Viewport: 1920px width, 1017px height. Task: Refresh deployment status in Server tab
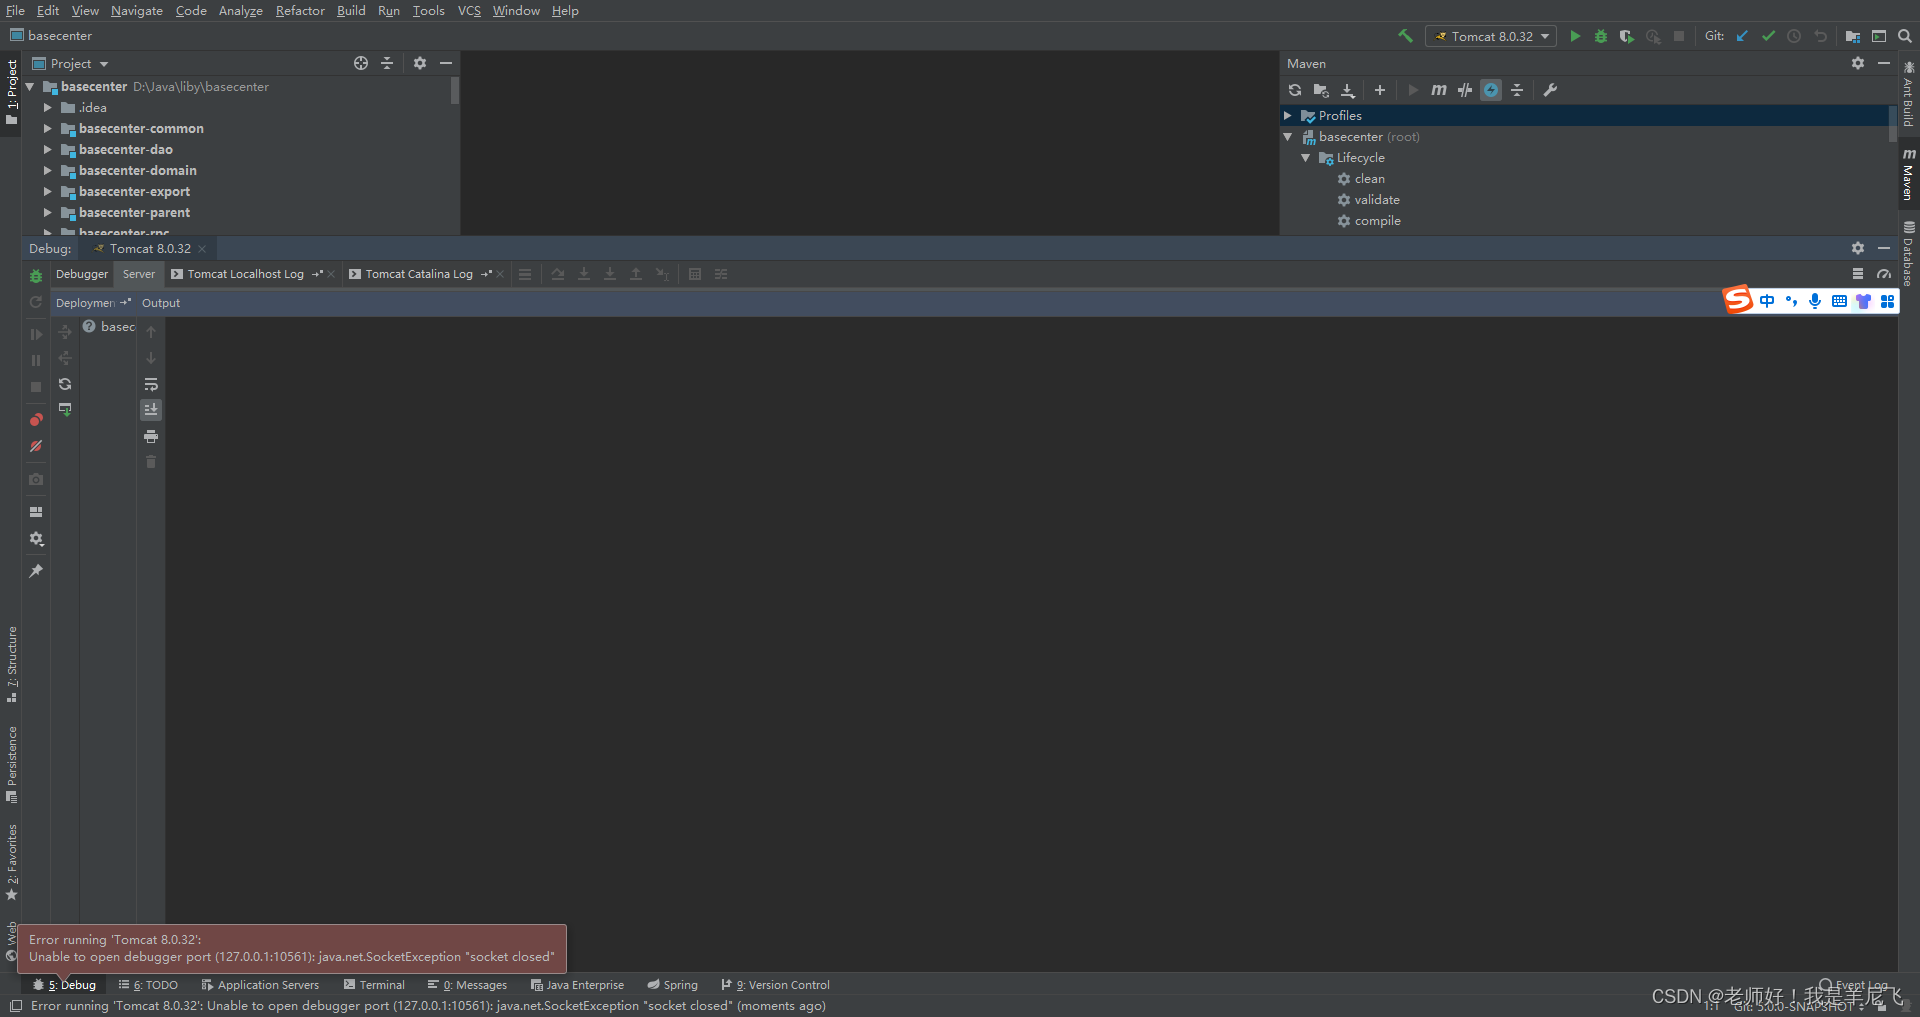pyautogui.click(x=65, y=384)
